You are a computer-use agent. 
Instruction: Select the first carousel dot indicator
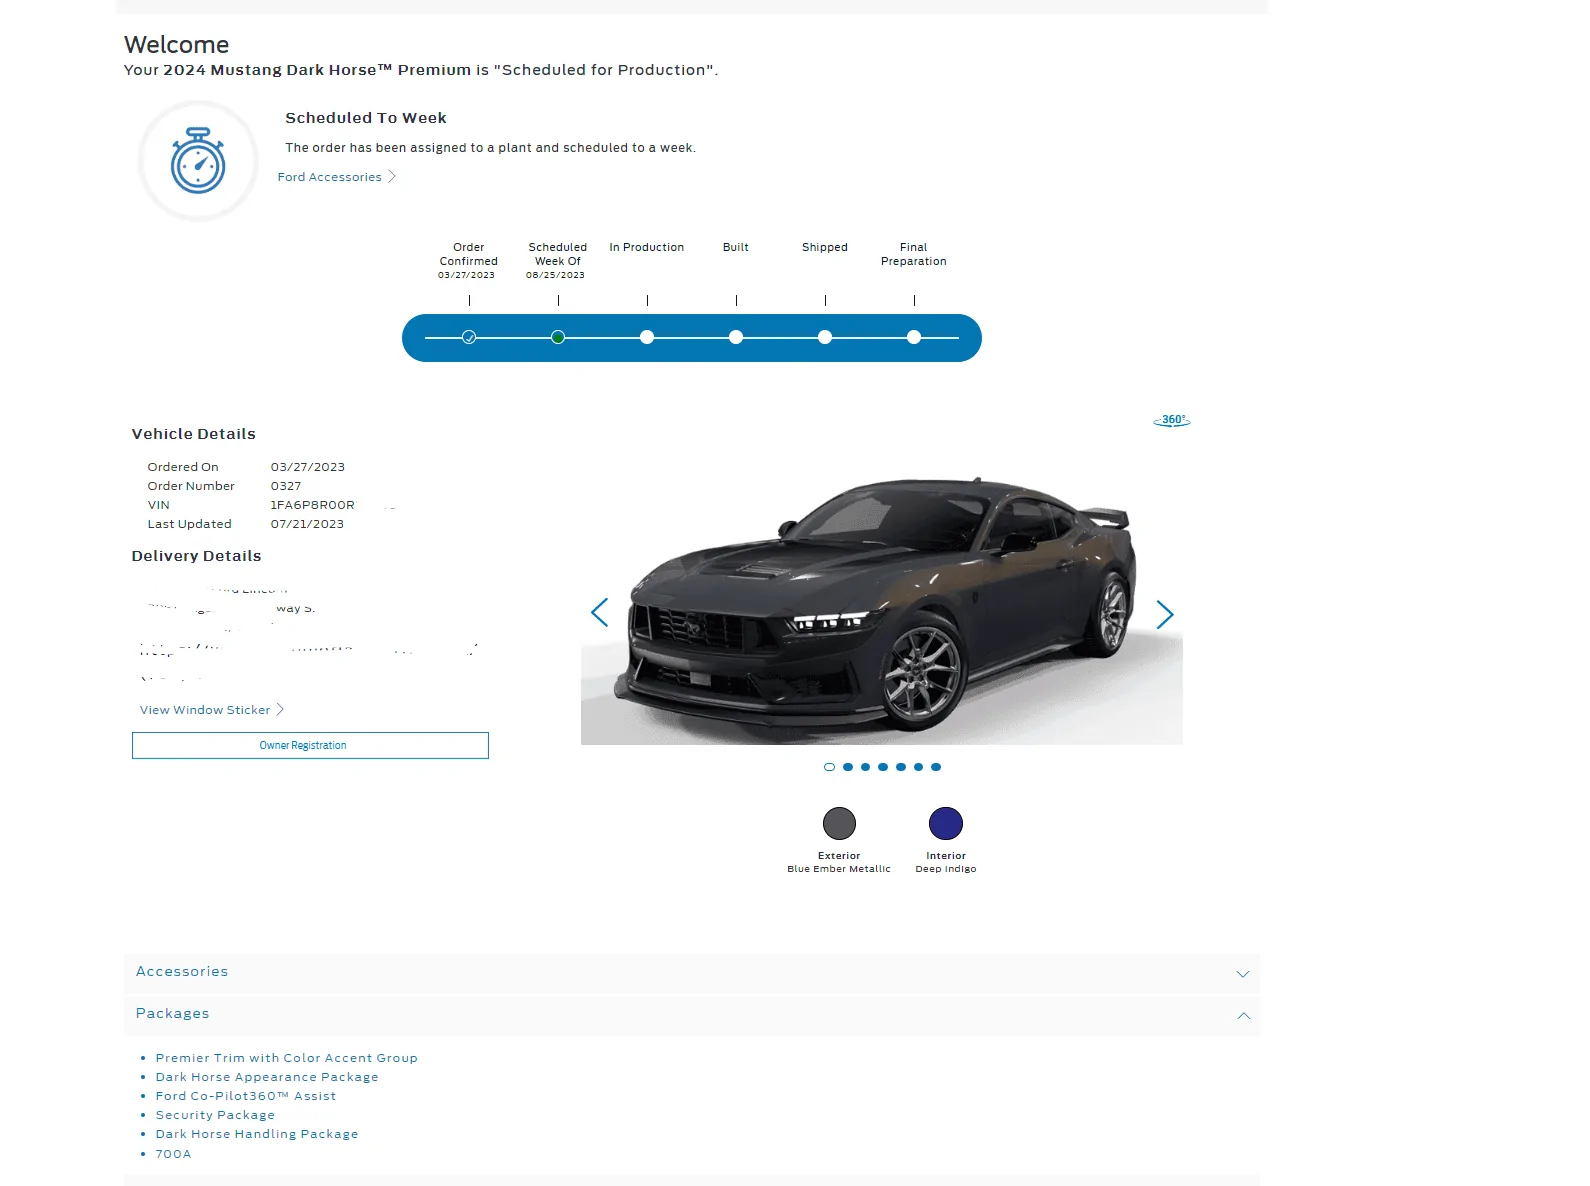click(x=829, y=767)
